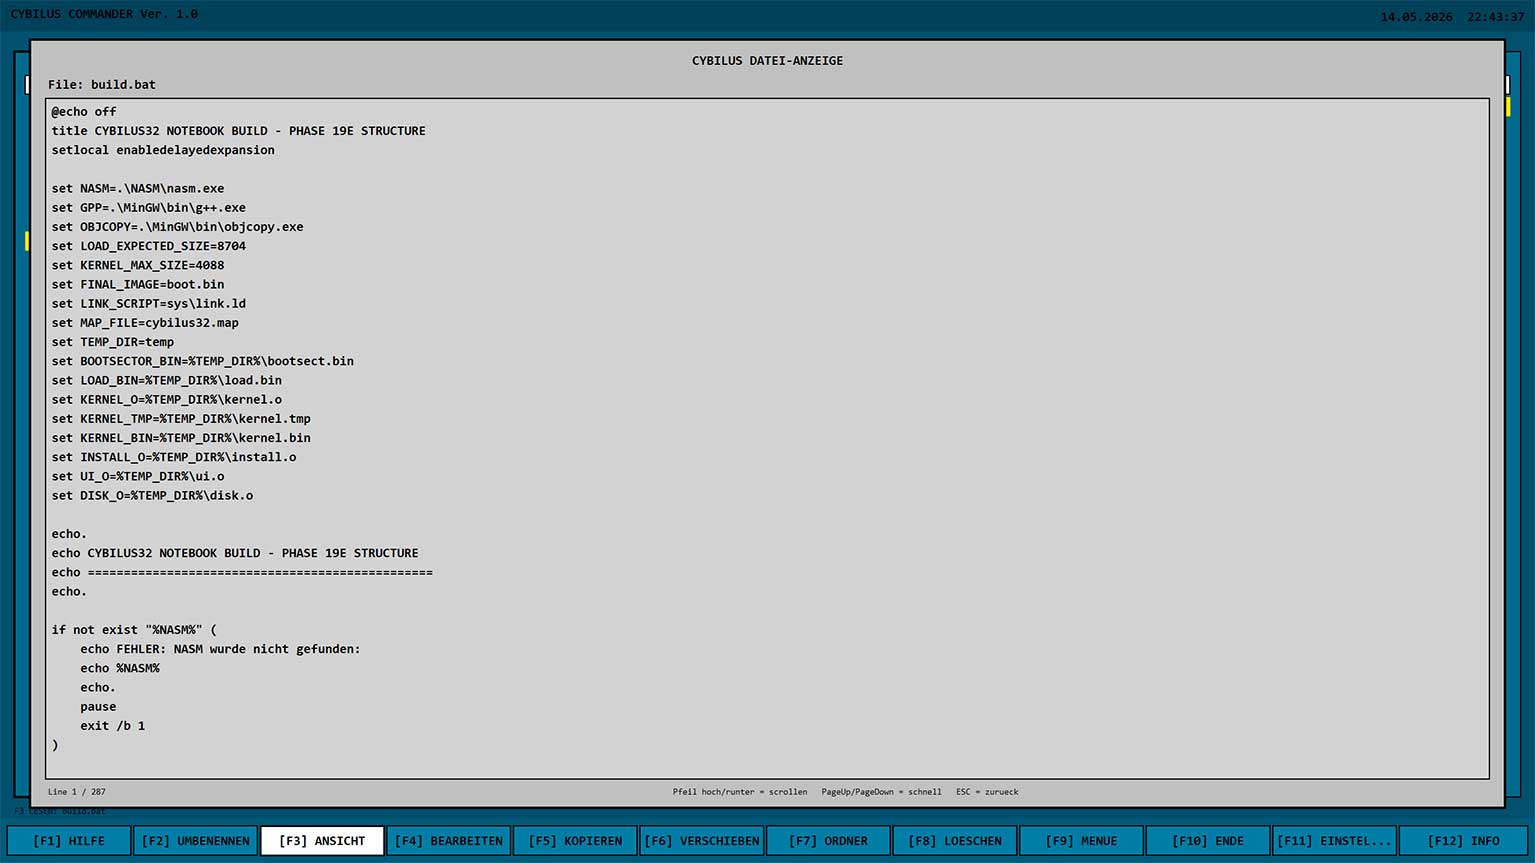The image size is (1535, 863).
Task: Click the 'exit /b 1' line
Action: (x=113, y=726)
